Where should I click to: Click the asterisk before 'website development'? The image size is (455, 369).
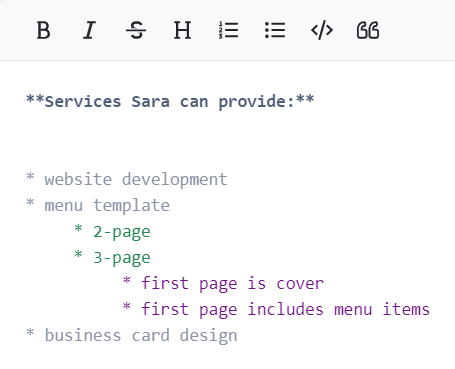point(30,177)
